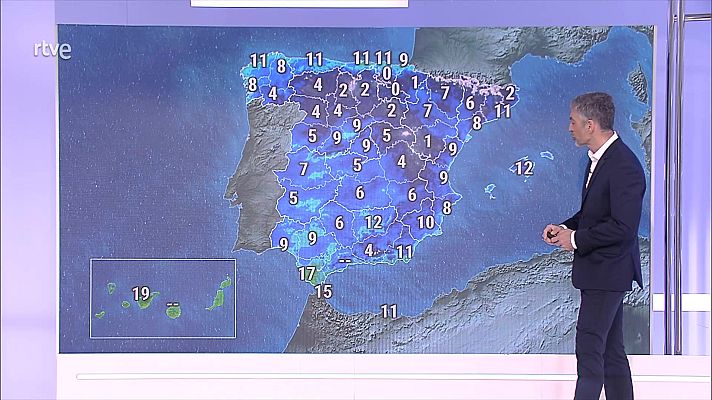Select the 2 temperature at Girona
The height and width of the screenshot is (400, 712).
[510, 93]
